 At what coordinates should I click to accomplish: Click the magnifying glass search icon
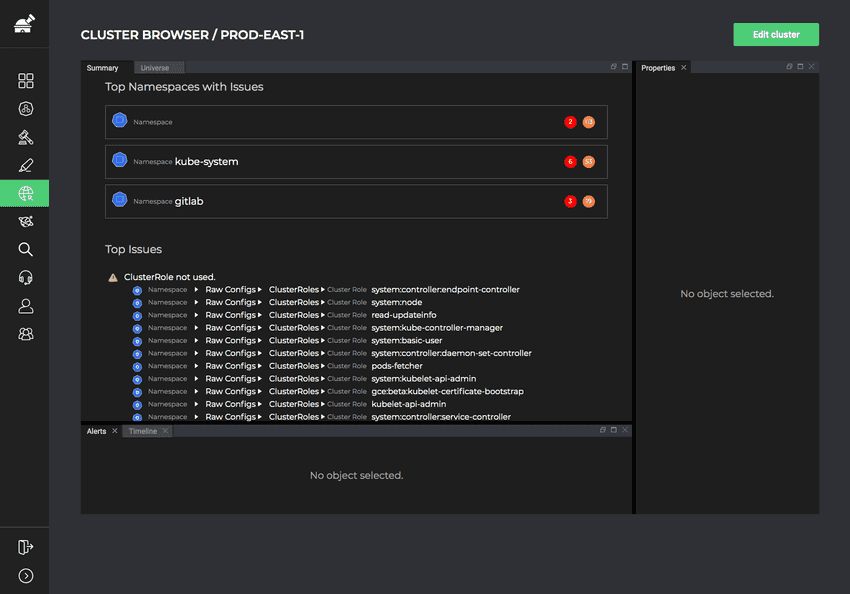(x=26, y=250)
